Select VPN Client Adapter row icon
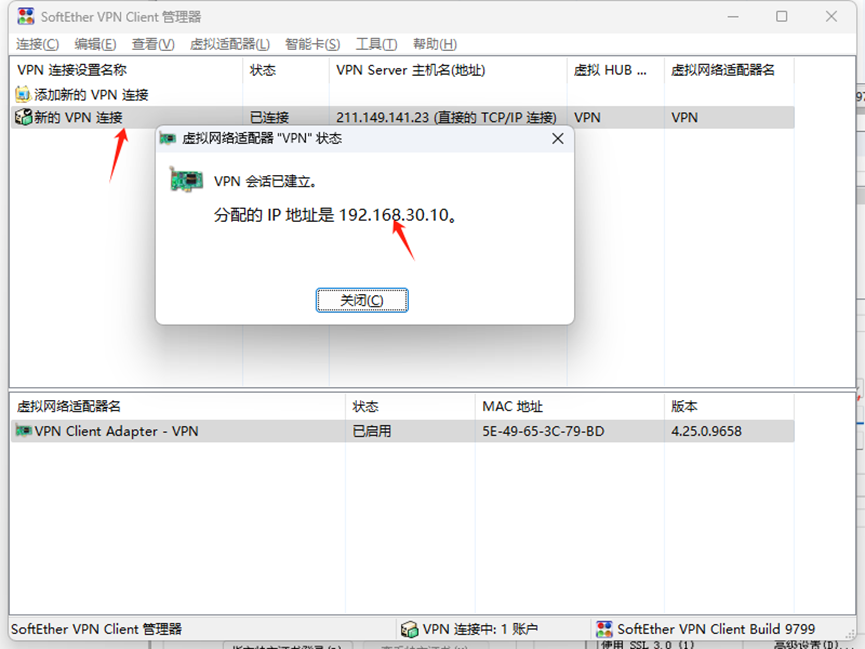The width and height of the screenshot is (865, 649). coord(24,430)
